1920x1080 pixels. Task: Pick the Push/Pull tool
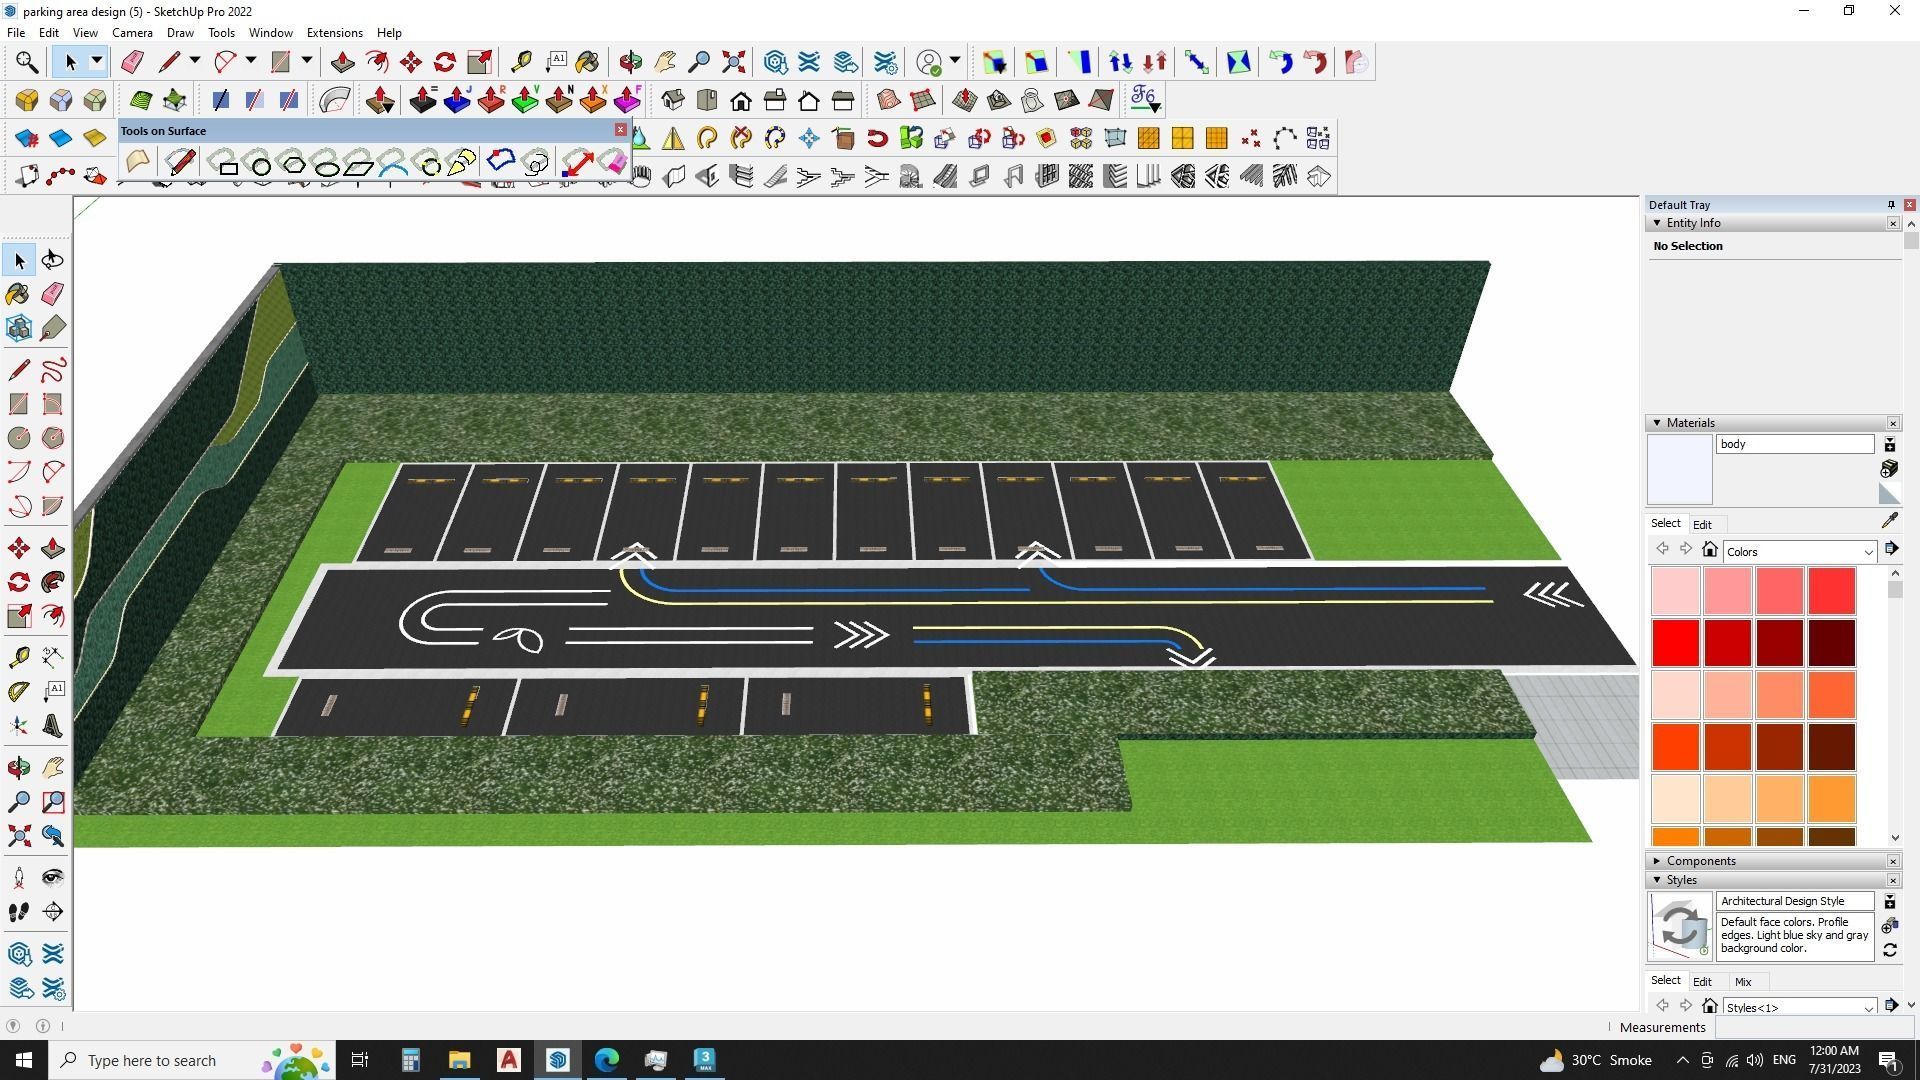(53, 549)
